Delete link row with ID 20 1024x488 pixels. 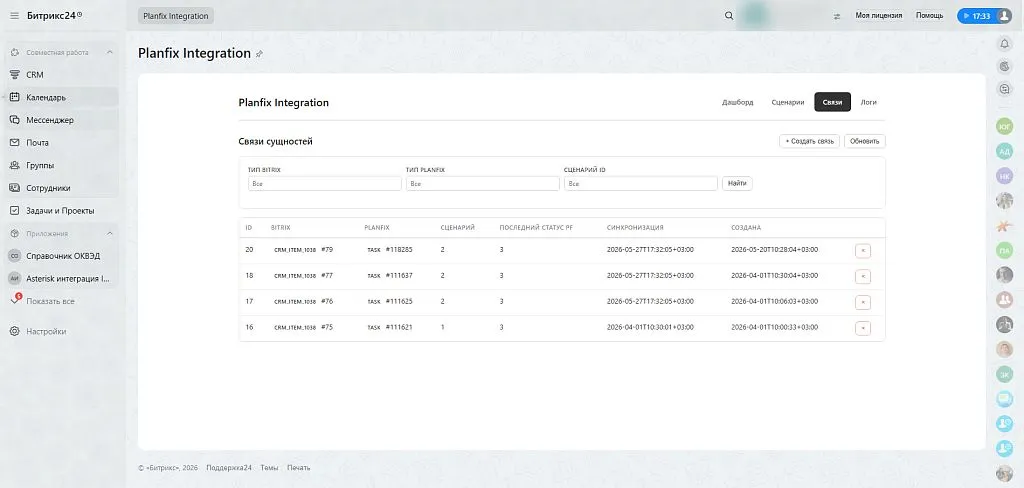point(863,251)
